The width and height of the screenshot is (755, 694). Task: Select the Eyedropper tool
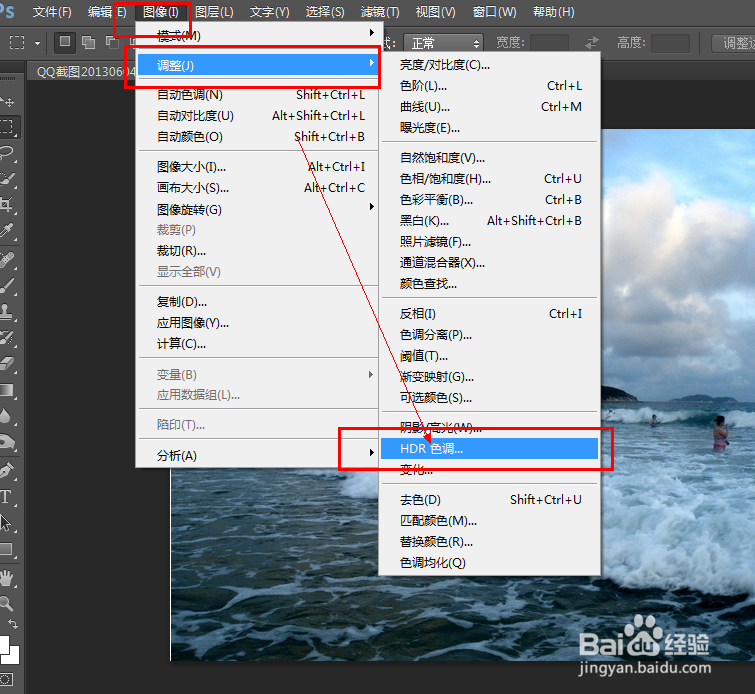coord(7,231)
